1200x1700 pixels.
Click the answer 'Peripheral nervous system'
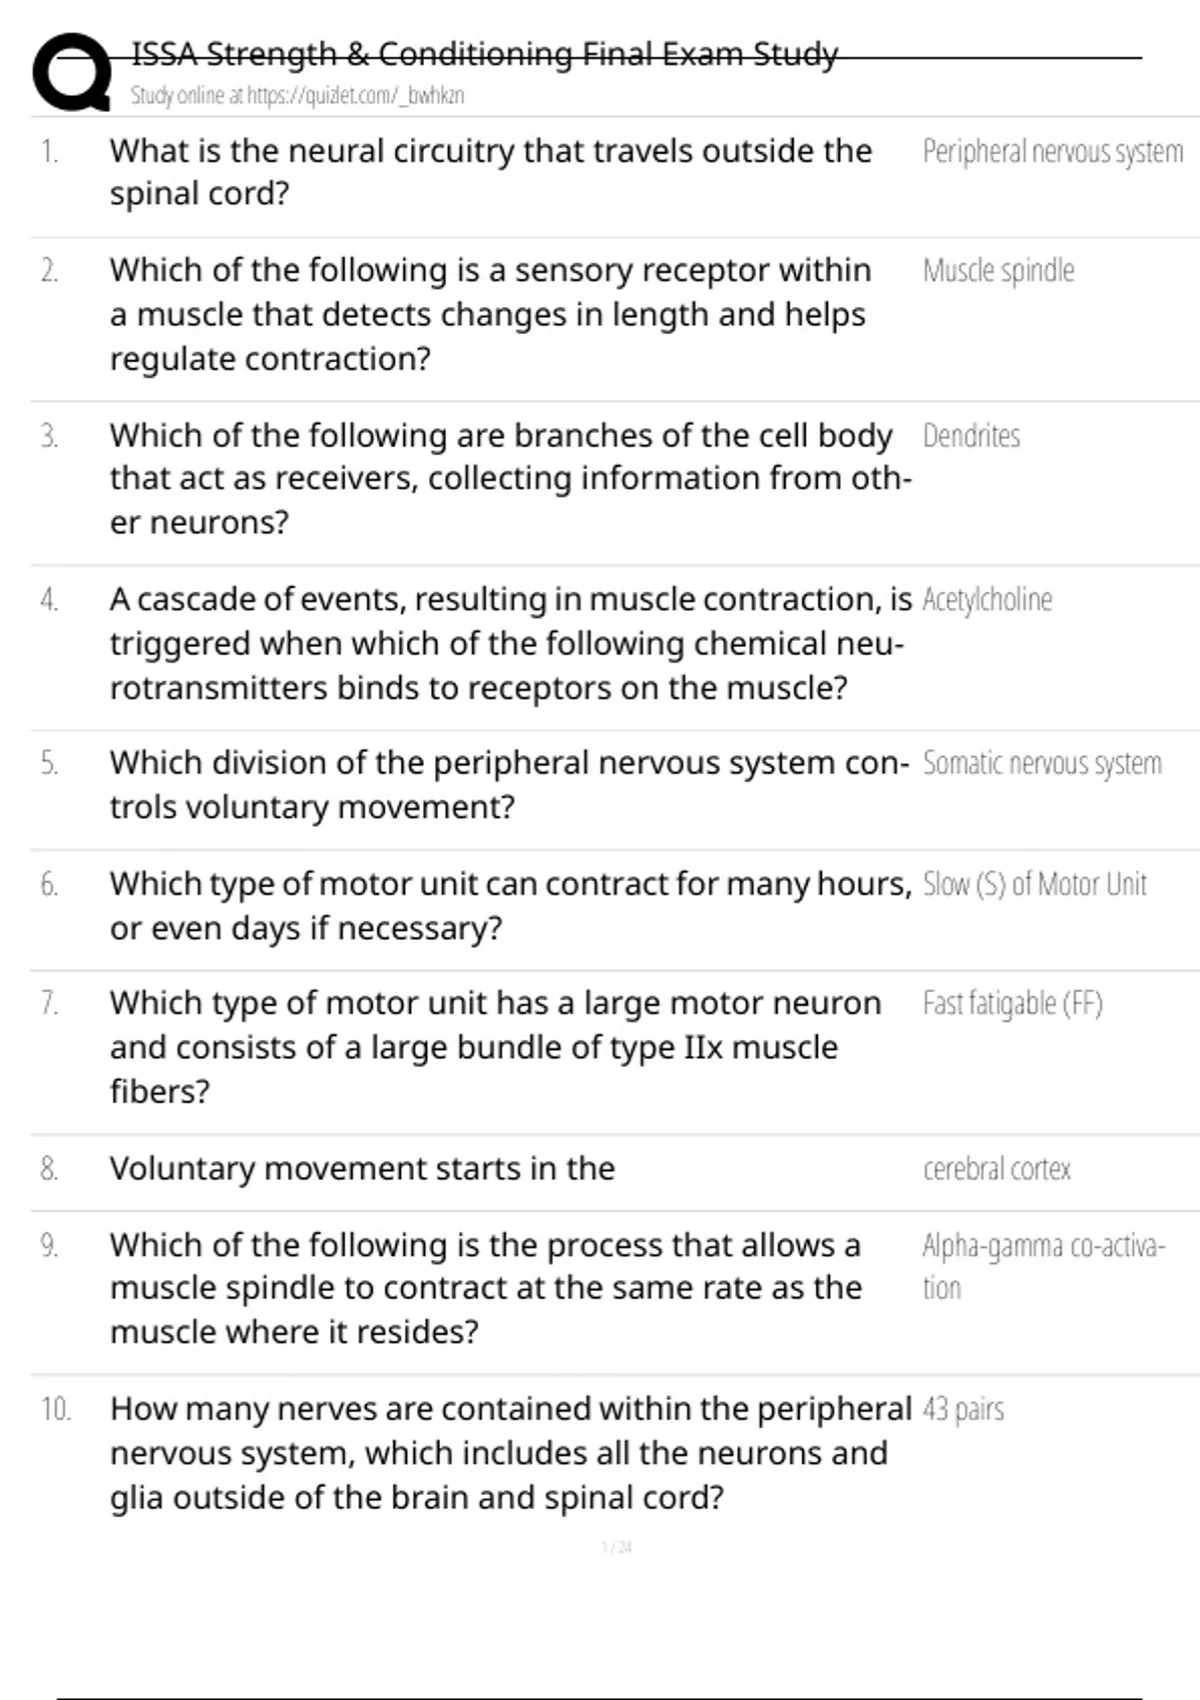[x=1052, y=152]
